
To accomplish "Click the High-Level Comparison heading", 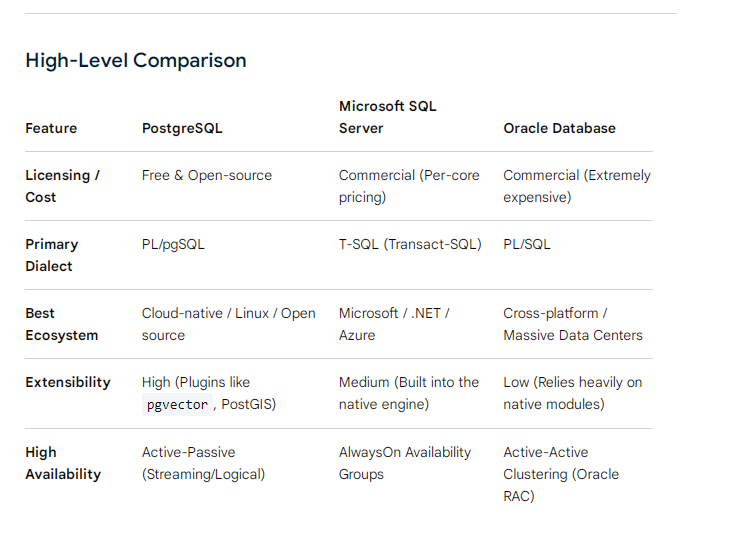I will [x=136, y=60].
